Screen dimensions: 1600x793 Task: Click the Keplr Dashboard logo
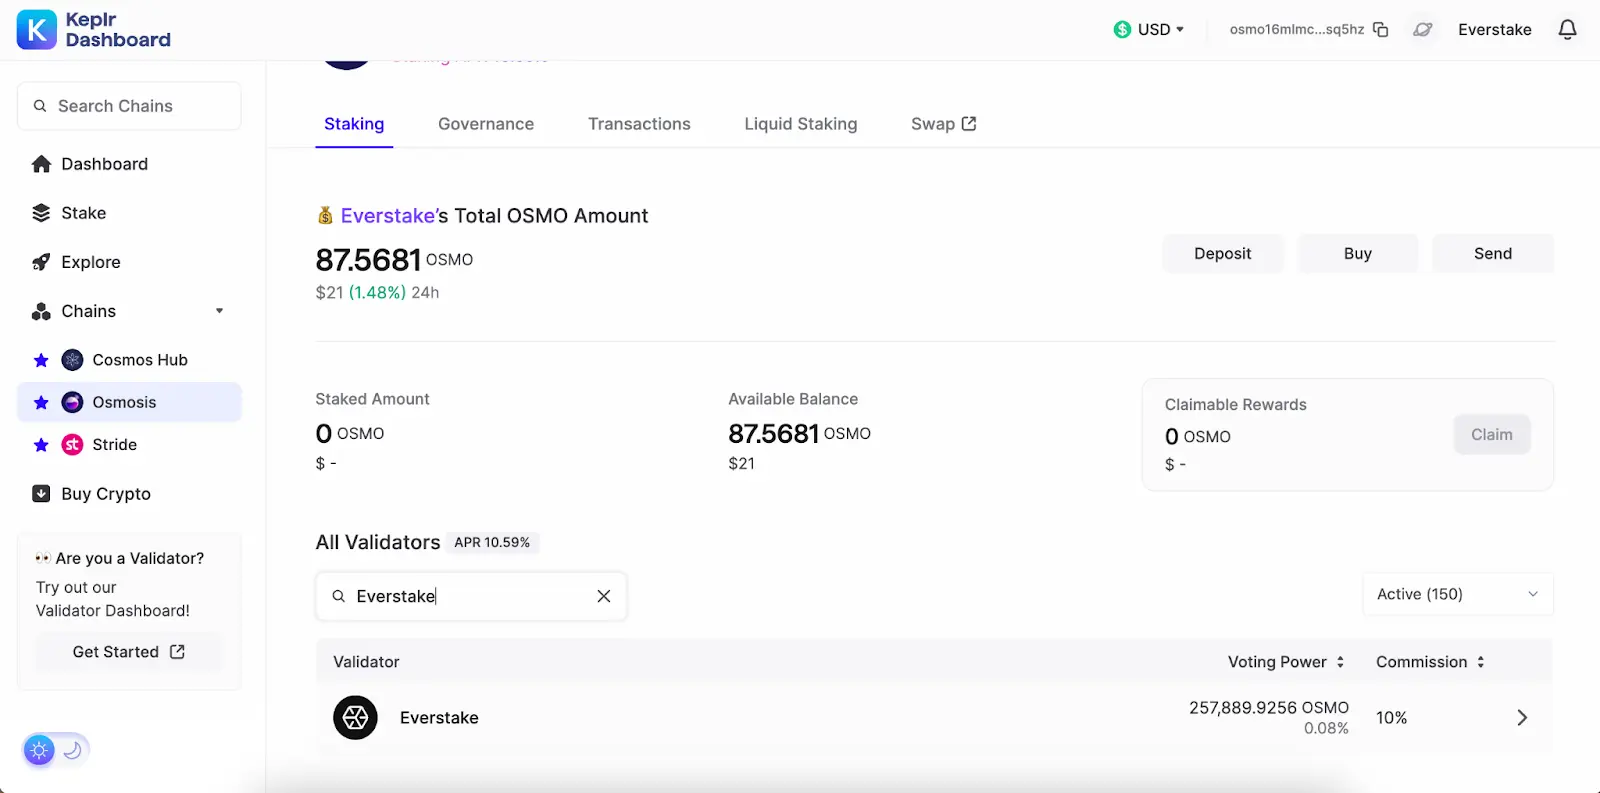(94, 30)
